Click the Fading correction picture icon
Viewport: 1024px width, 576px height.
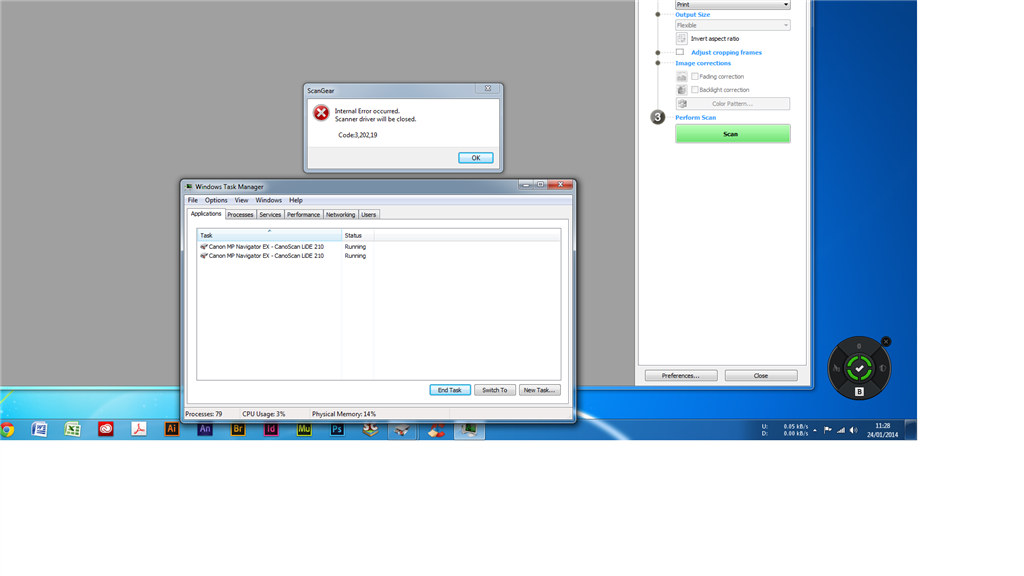[682, 76]
